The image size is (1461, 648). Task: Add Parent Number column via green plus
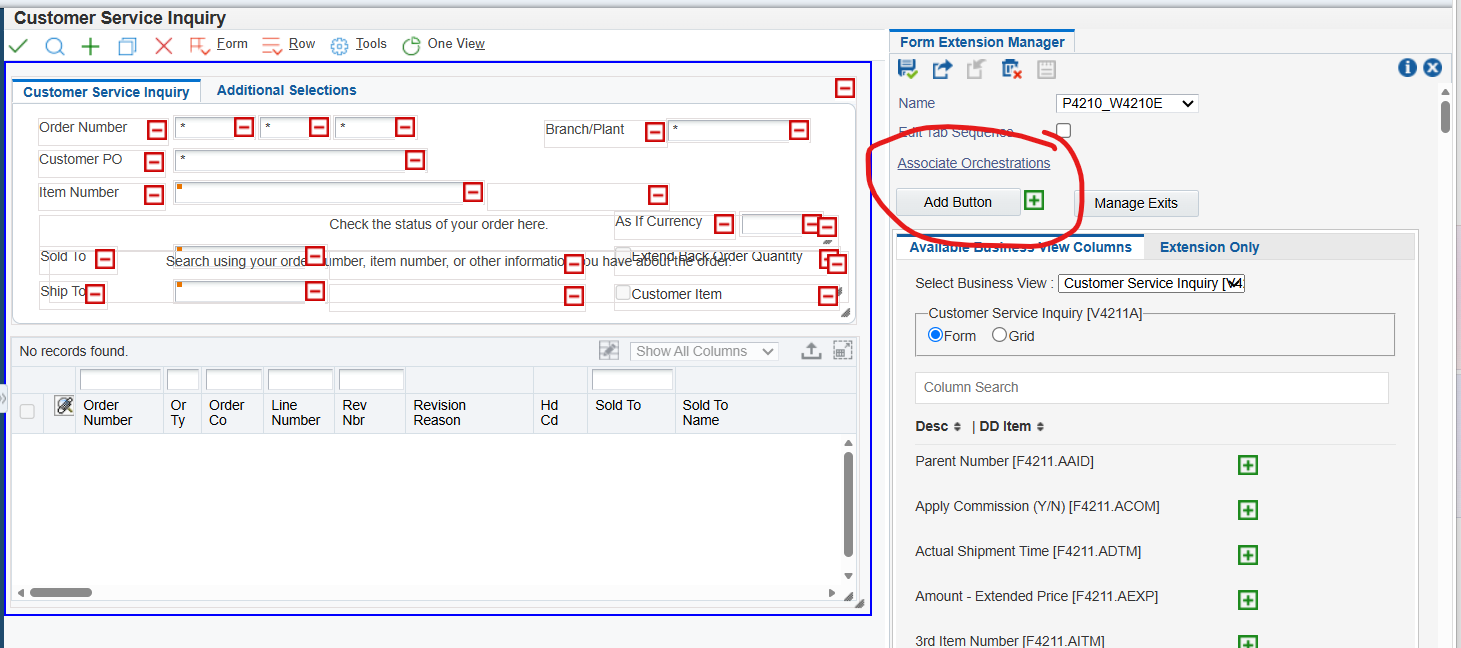(1248, 465)
